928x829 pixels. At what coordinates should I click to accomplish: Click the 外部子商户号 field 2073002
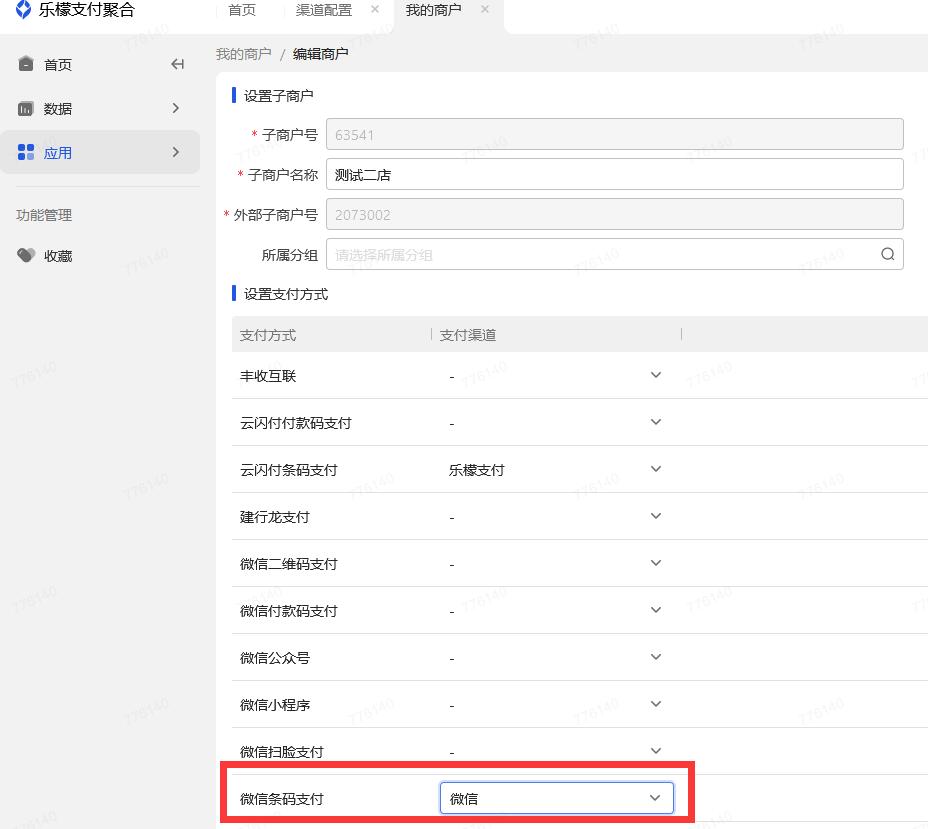pos(614,214)
